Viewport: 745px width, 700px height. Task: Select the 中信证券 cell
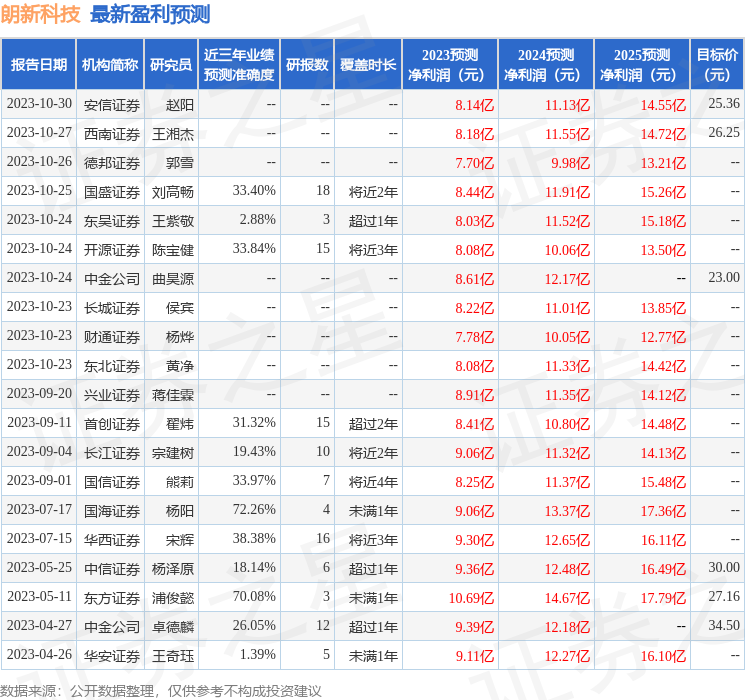pos(112,569)
